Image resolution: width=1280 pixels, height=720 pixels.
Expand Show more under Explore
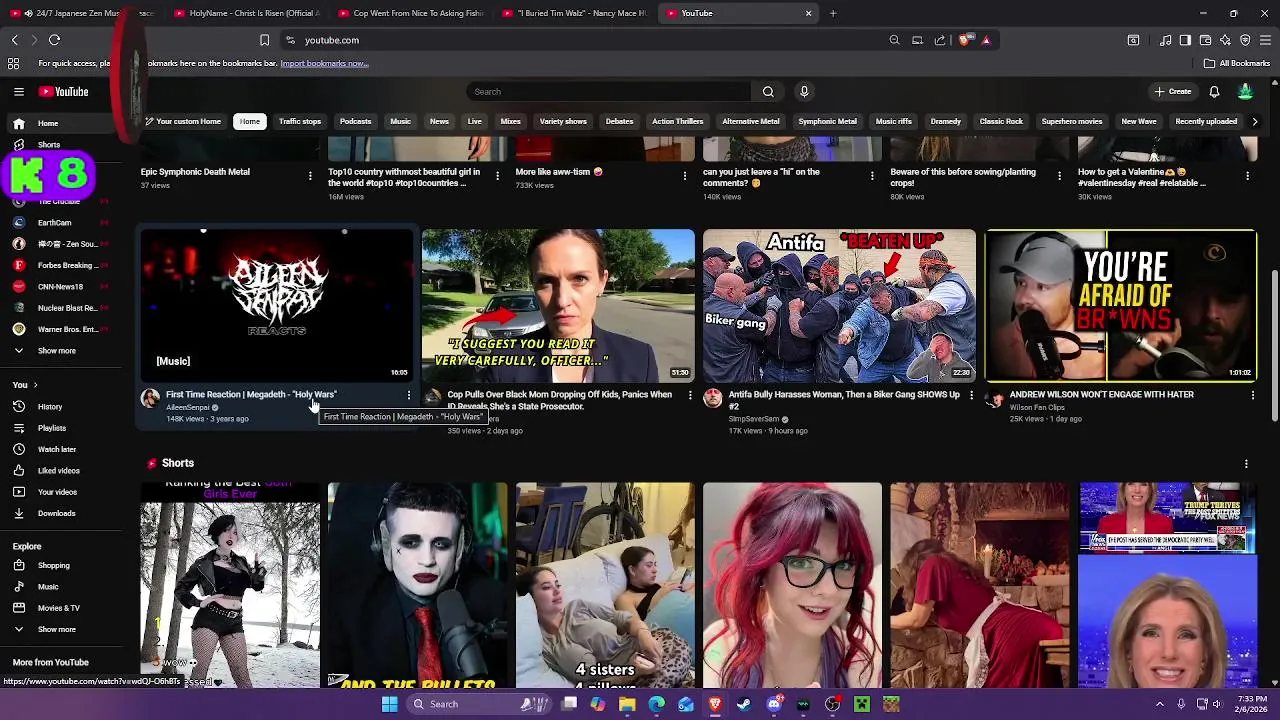66,629
